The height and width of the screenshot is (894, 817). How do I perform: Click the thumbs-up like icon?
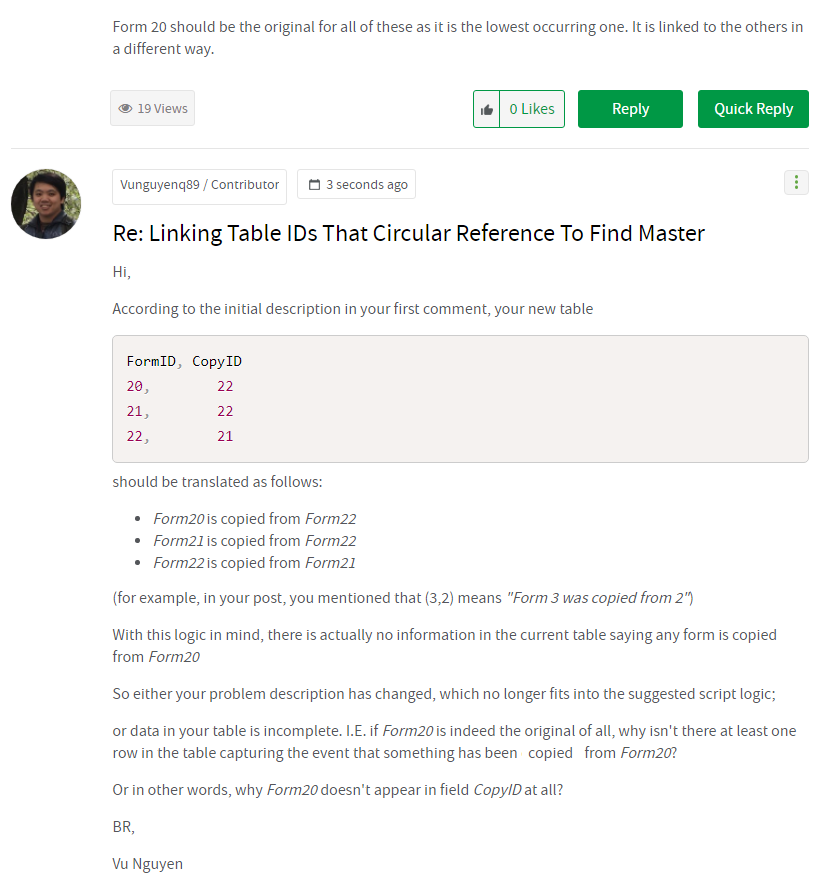click(x=487, y=109)
